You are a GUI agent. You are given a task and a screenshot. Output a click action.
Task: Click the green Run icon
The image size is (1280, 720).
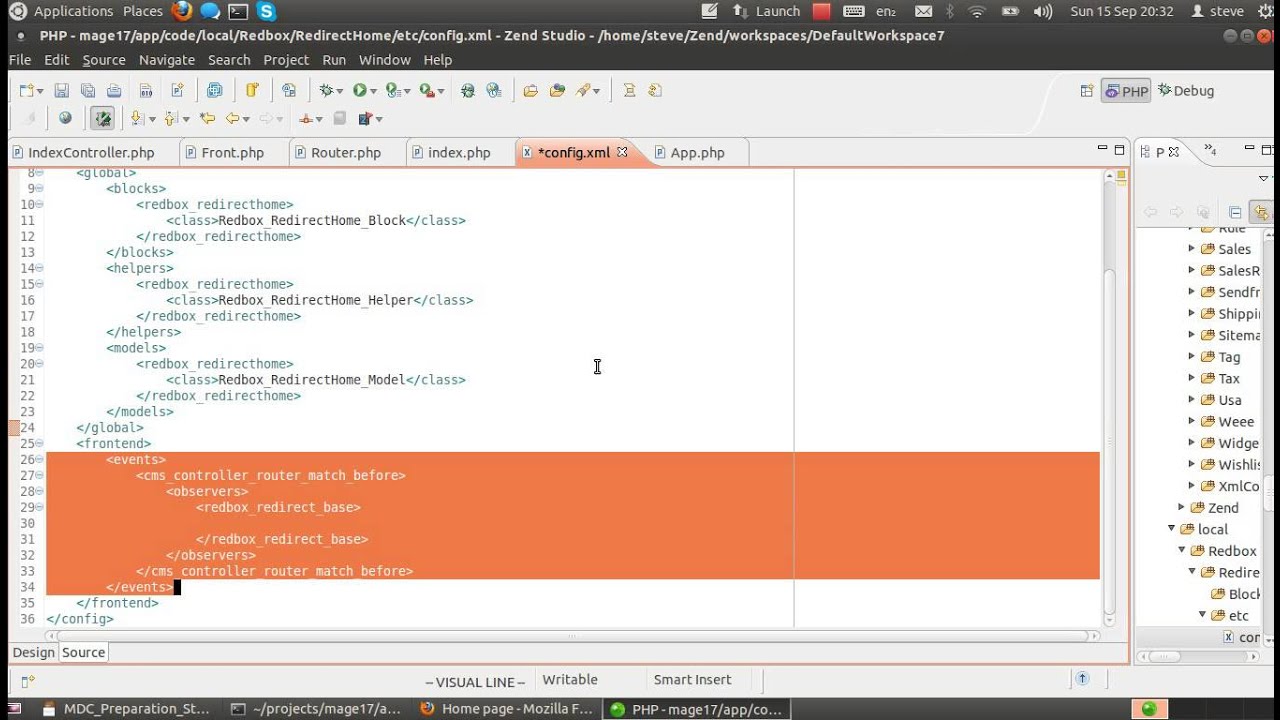[359, 90]
